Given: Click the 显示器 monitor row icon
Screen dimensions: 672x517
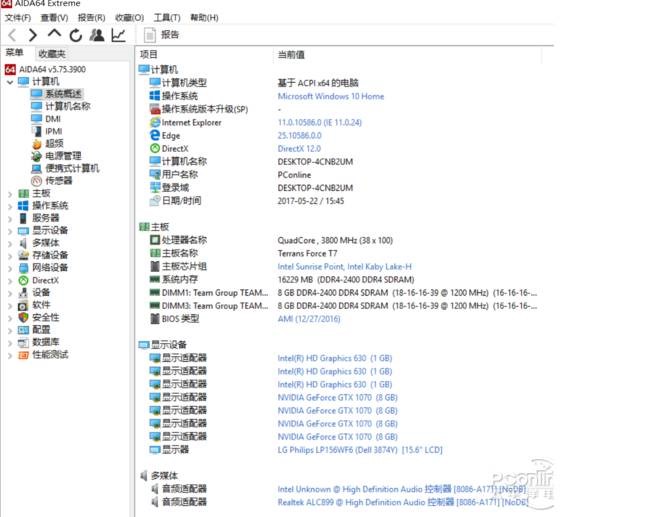Looking at the screenshot, I should click(155, 450).
